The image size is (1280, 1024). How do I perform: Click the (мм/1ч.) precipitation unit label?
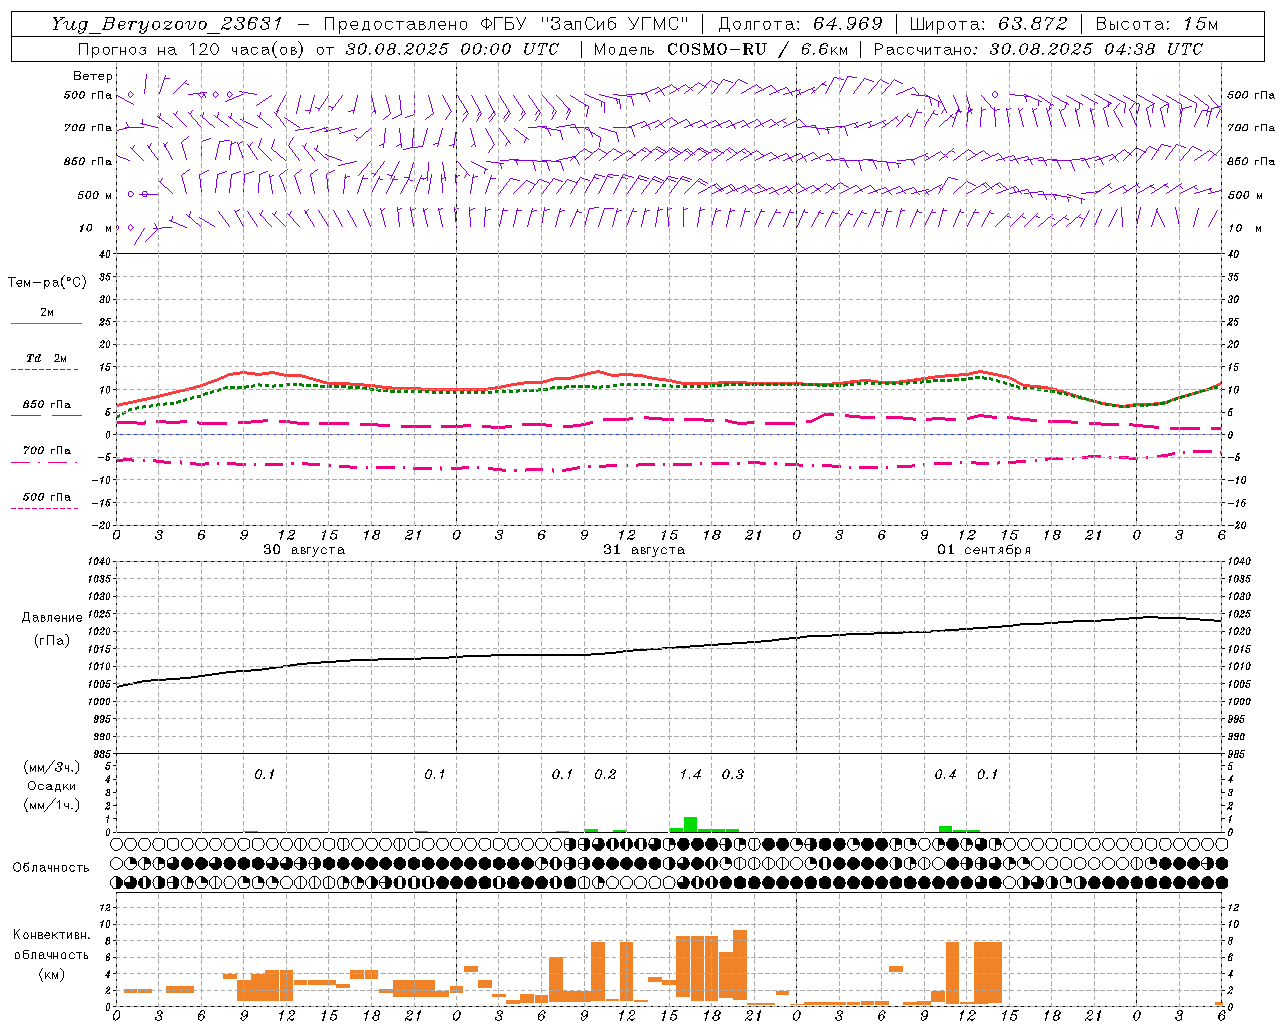click(52, 805)
